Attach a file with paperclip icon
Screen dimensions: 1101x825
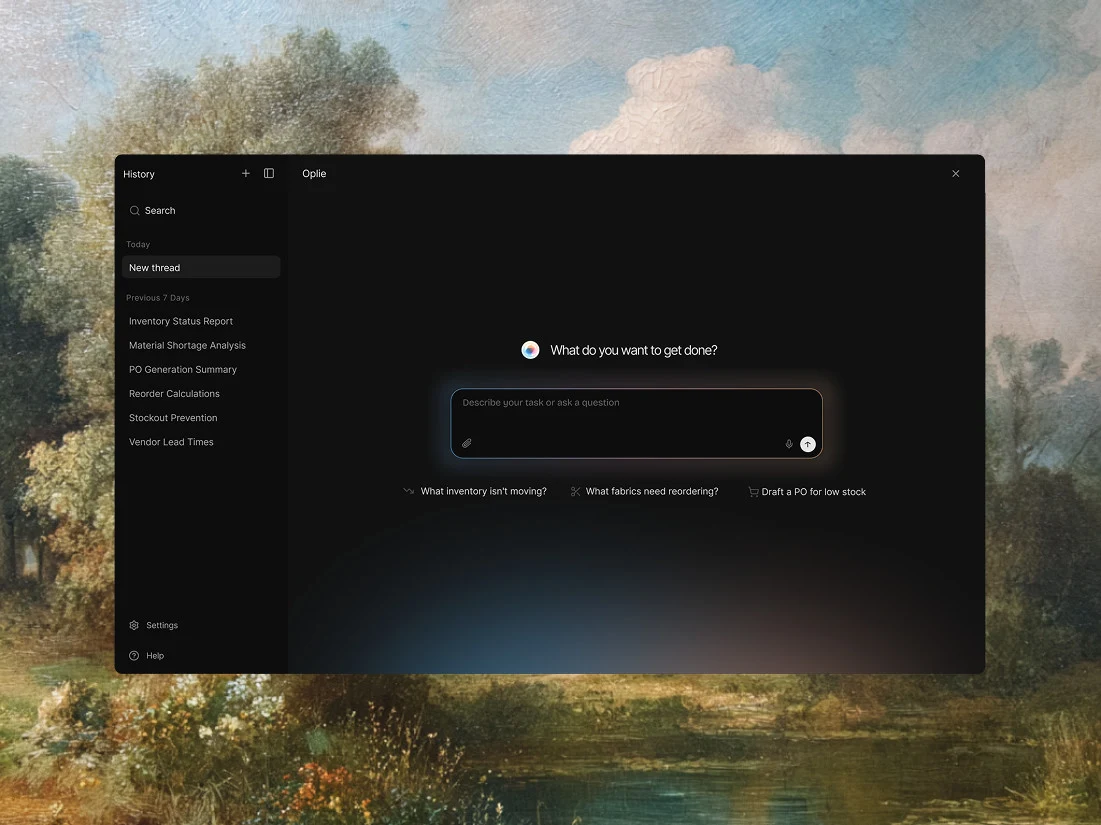tap(466, 444)
